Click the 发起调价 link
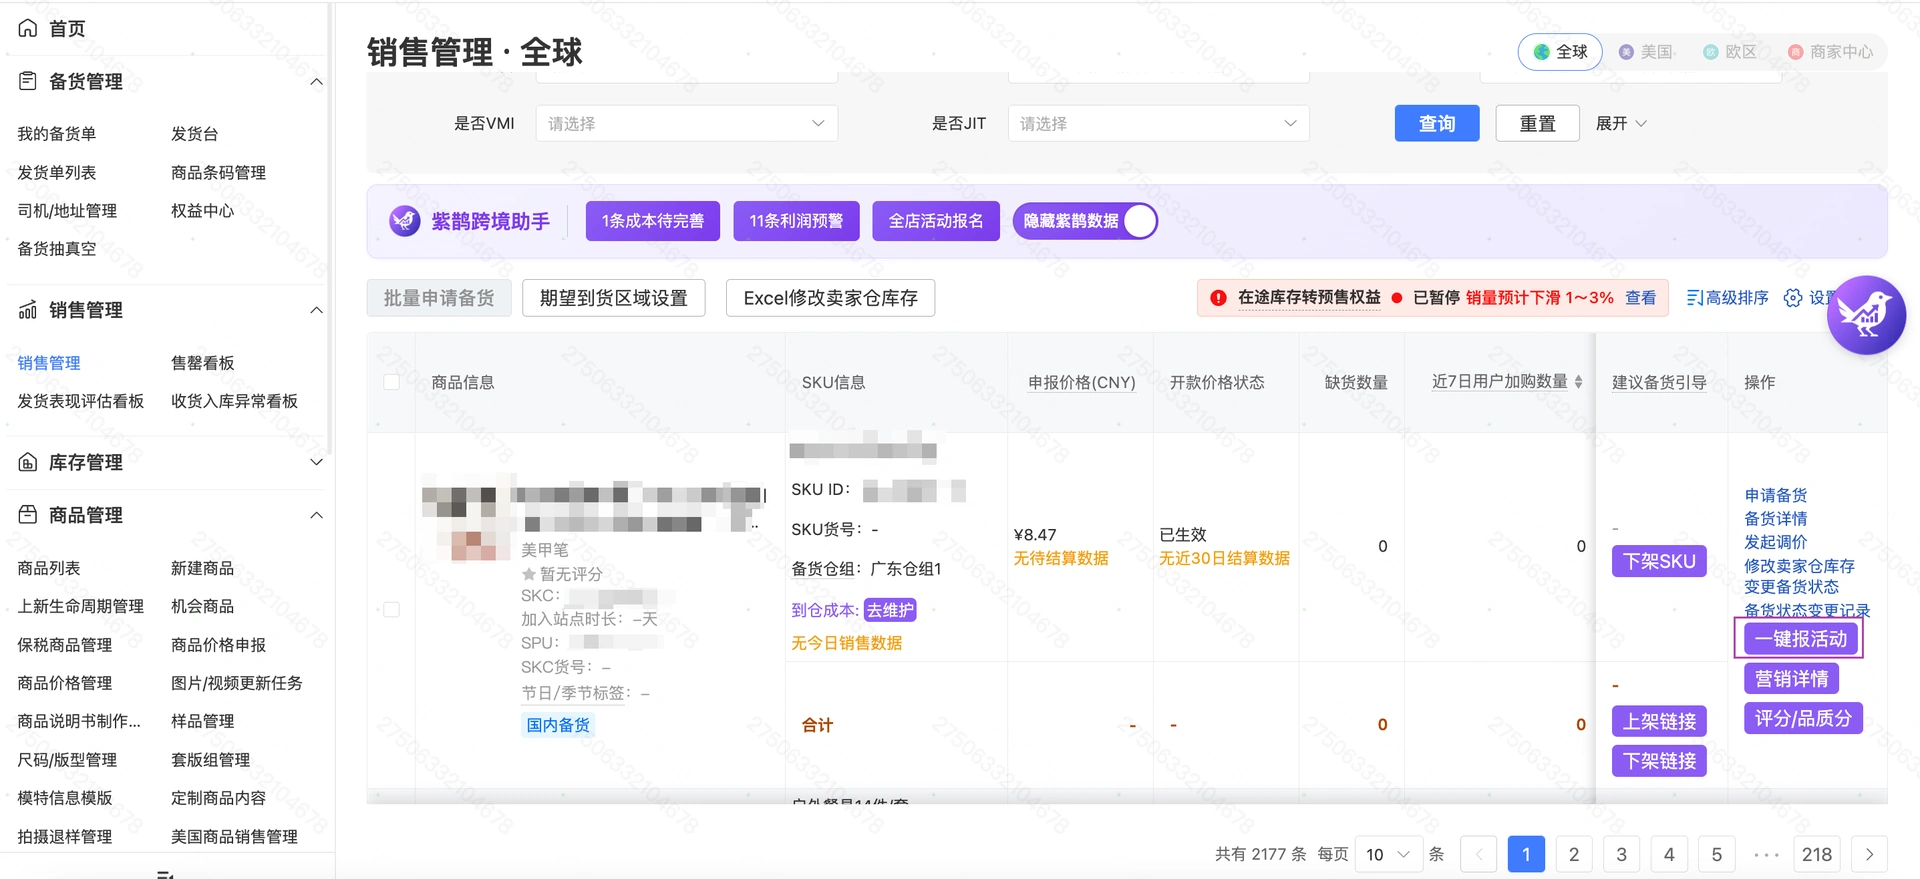 coord(1776,542)
